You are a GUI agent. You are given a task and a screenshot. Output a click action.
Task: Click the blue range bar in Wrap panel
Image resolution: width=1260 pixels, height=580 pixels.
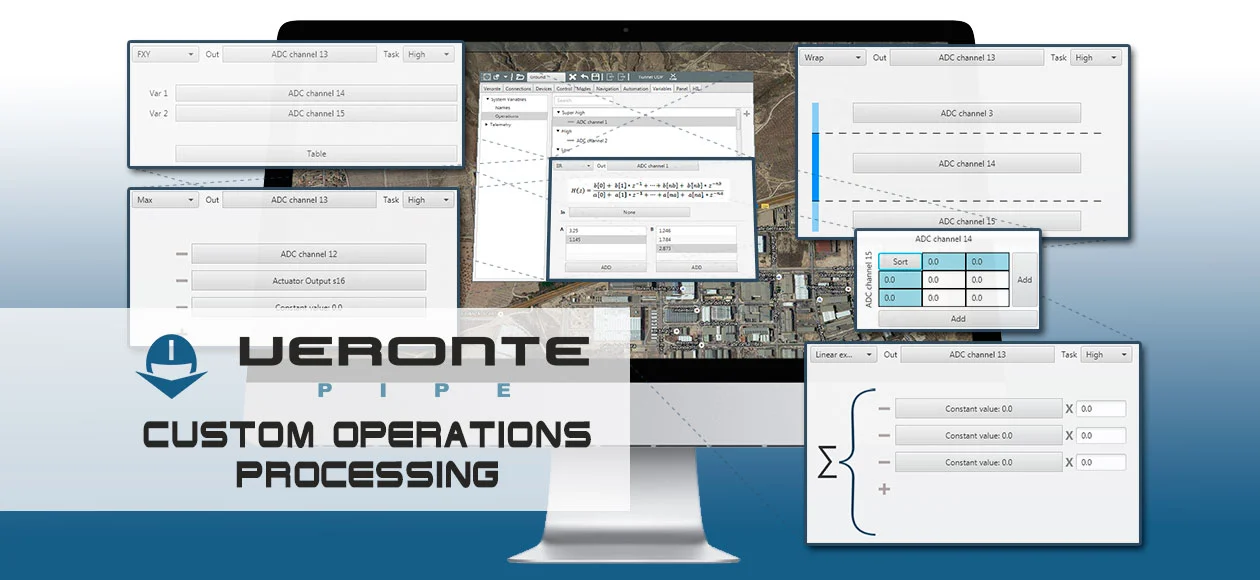pyautogui.click(x=815, y=166)
